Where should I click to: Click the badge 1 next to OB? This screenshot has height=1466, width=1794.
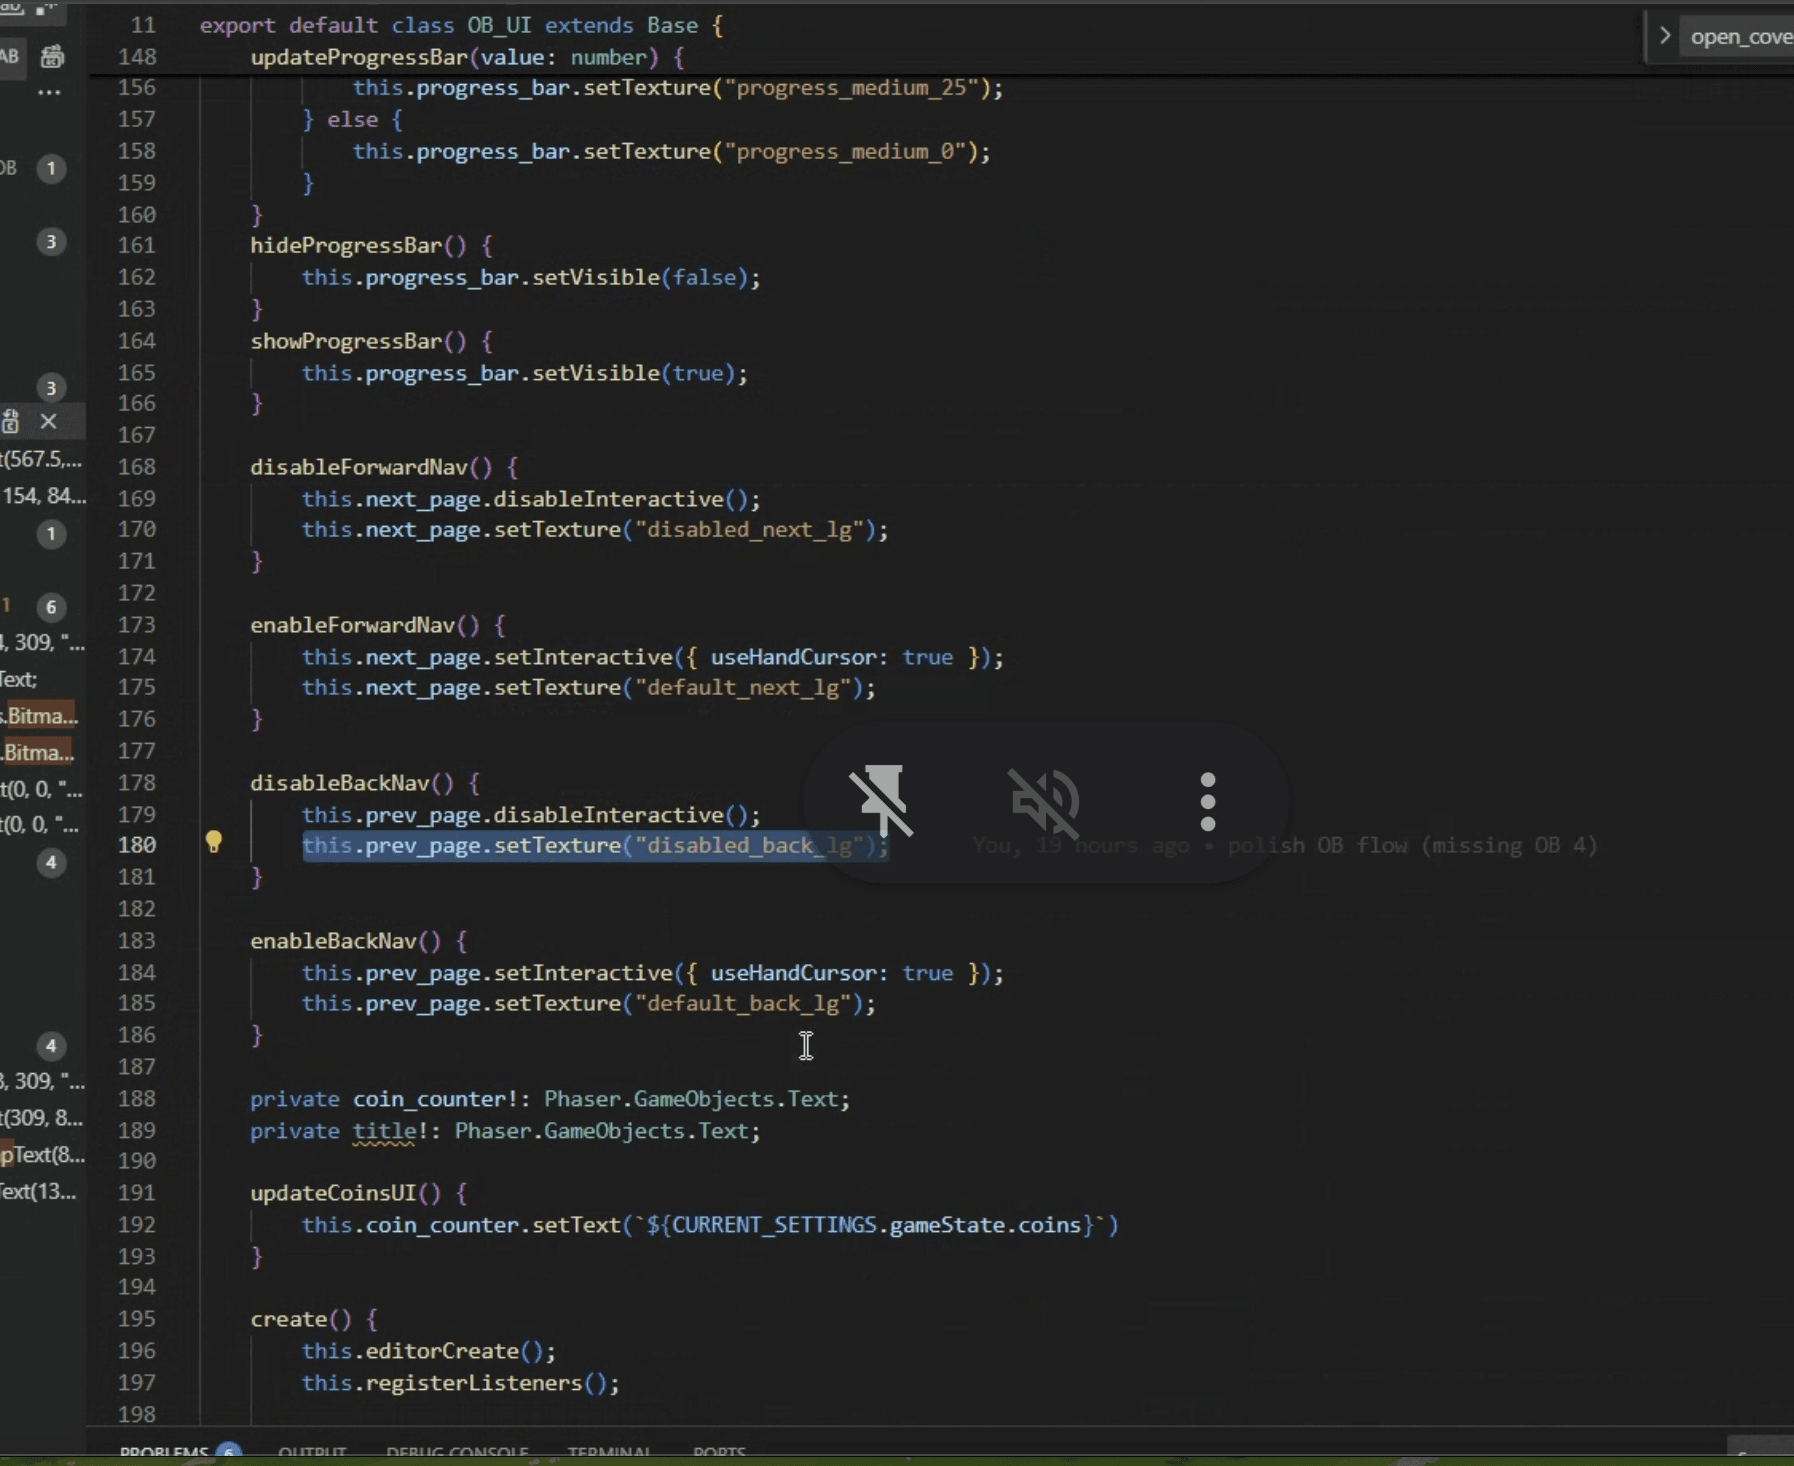[x=51, y=168]
